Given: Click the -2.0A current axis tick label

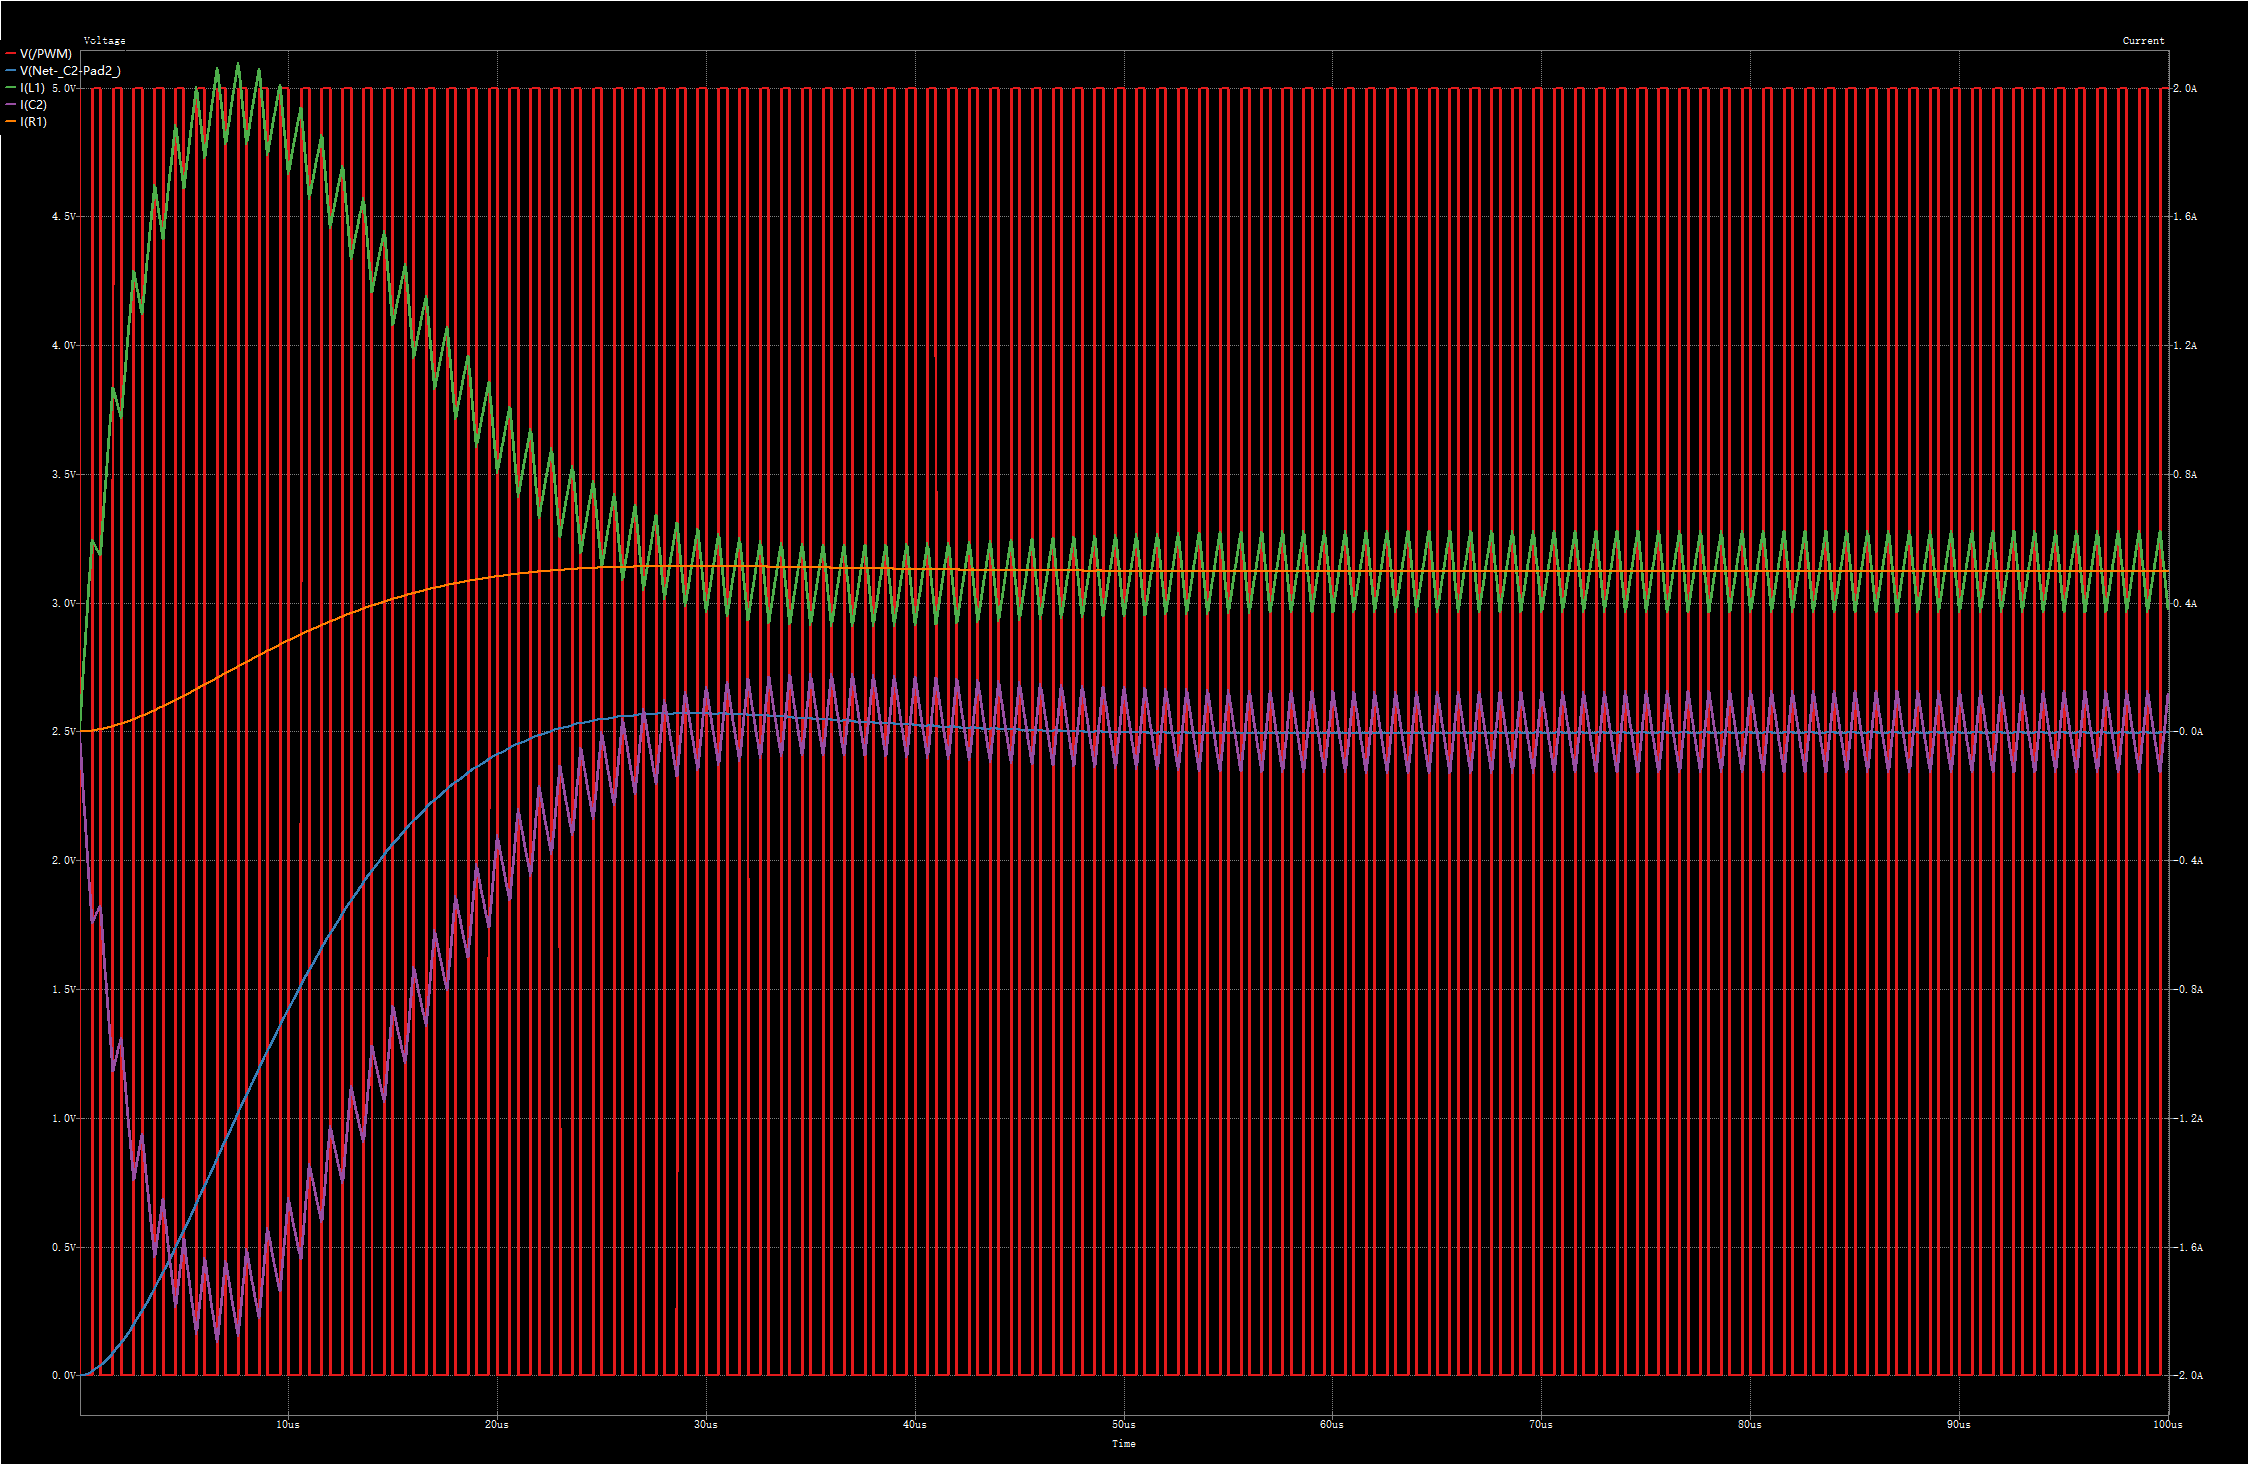Looking at the screenshot, I should [2187, 1376].
